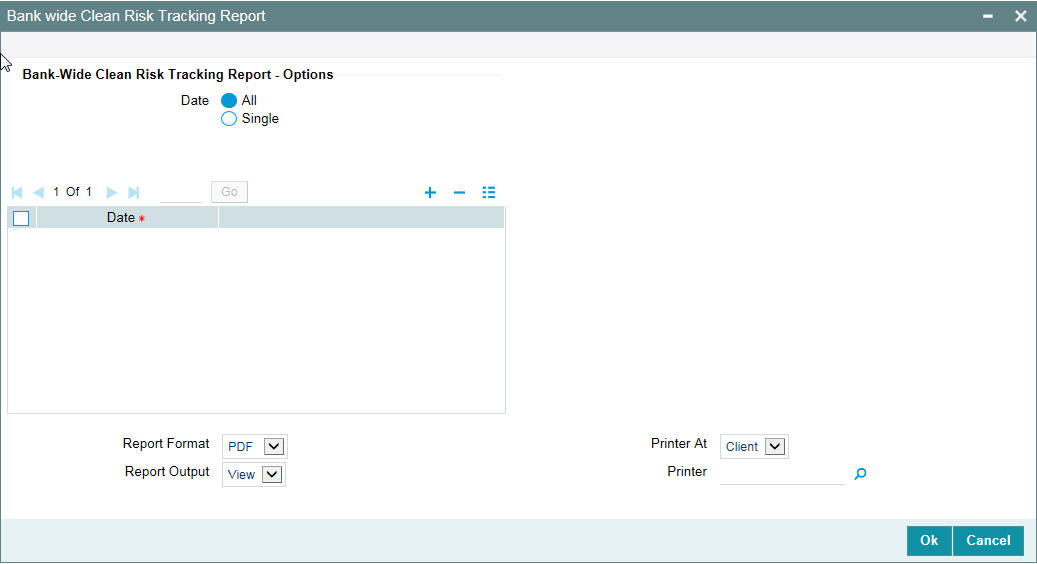Go to next page of date grid

(x=112, y=192)
